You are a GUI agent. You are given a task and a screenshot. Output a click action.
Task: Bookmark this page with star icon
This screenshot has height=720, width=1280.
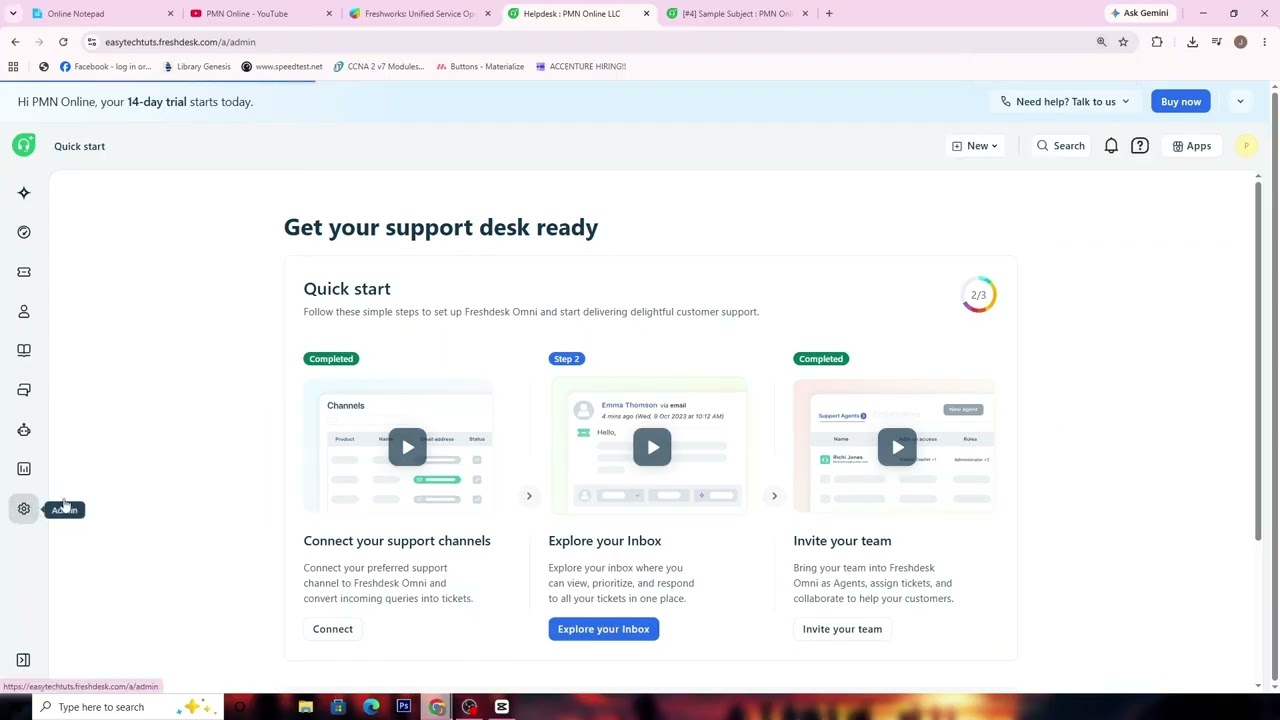tap(1123, 42)
